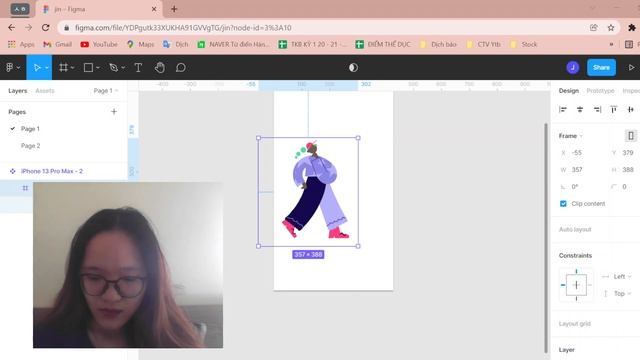Open the Page 1 dropdown in the Layers panel

[x=105, y=91]
